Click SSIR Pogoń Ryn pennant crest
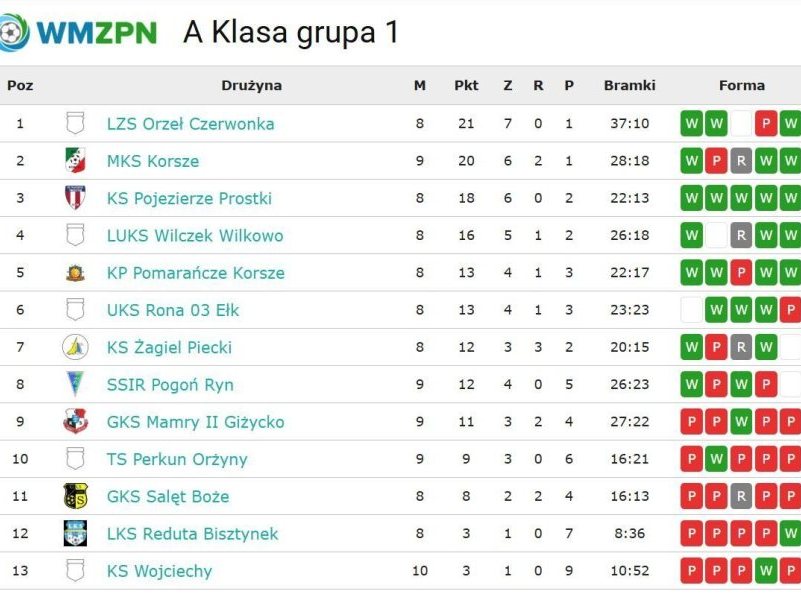Screen dimensions: 801x600 point(75,385)
